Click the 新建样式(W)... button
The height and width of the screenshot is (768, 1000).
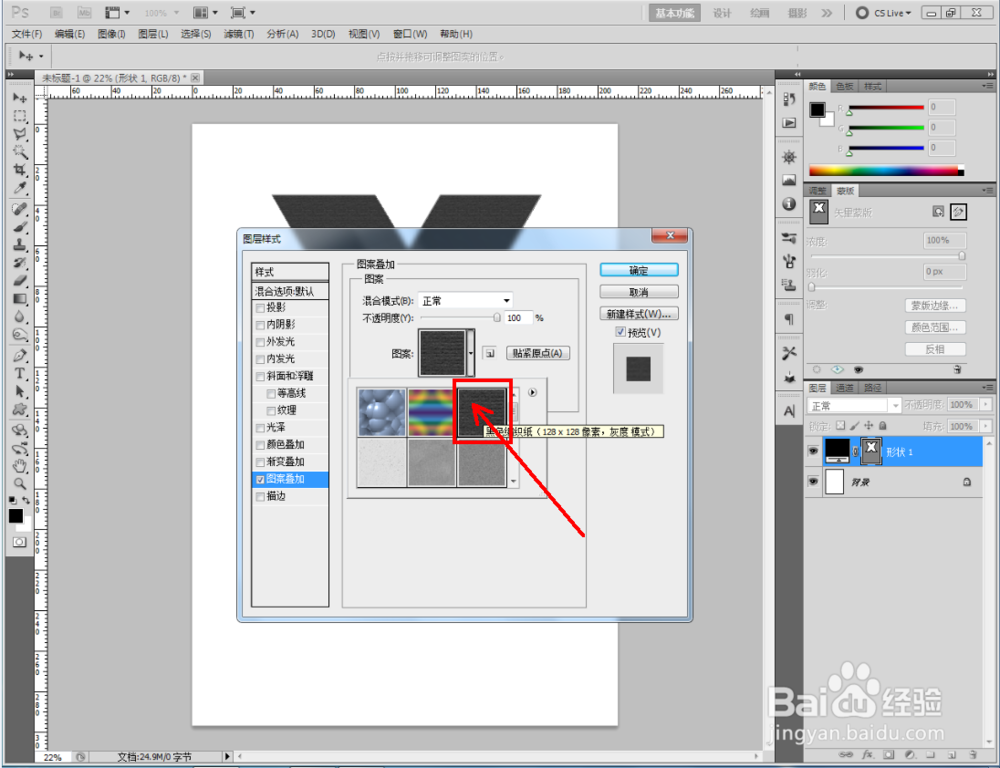click(638, 314)
